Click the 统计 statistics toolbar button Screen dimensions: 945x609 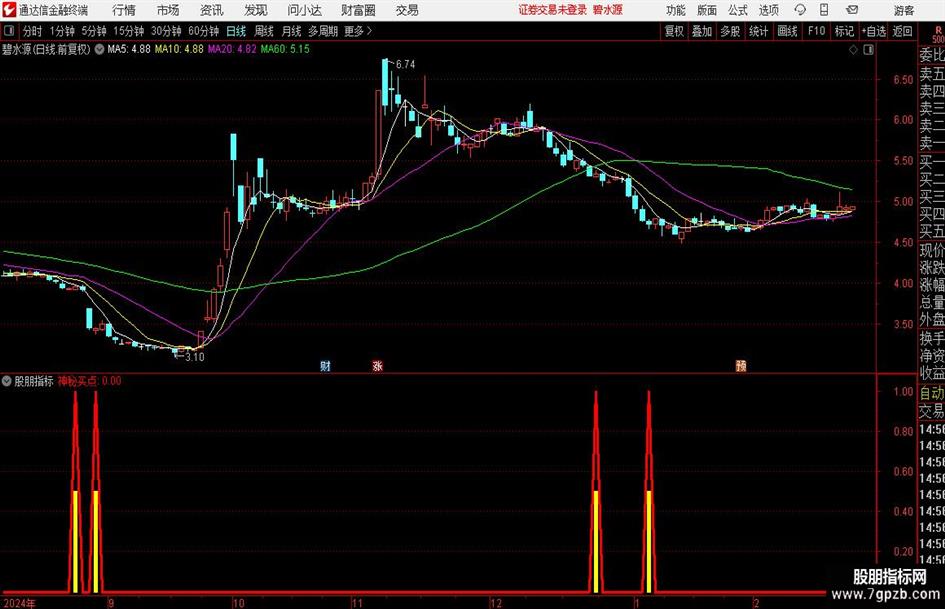[x=758, y=31]
